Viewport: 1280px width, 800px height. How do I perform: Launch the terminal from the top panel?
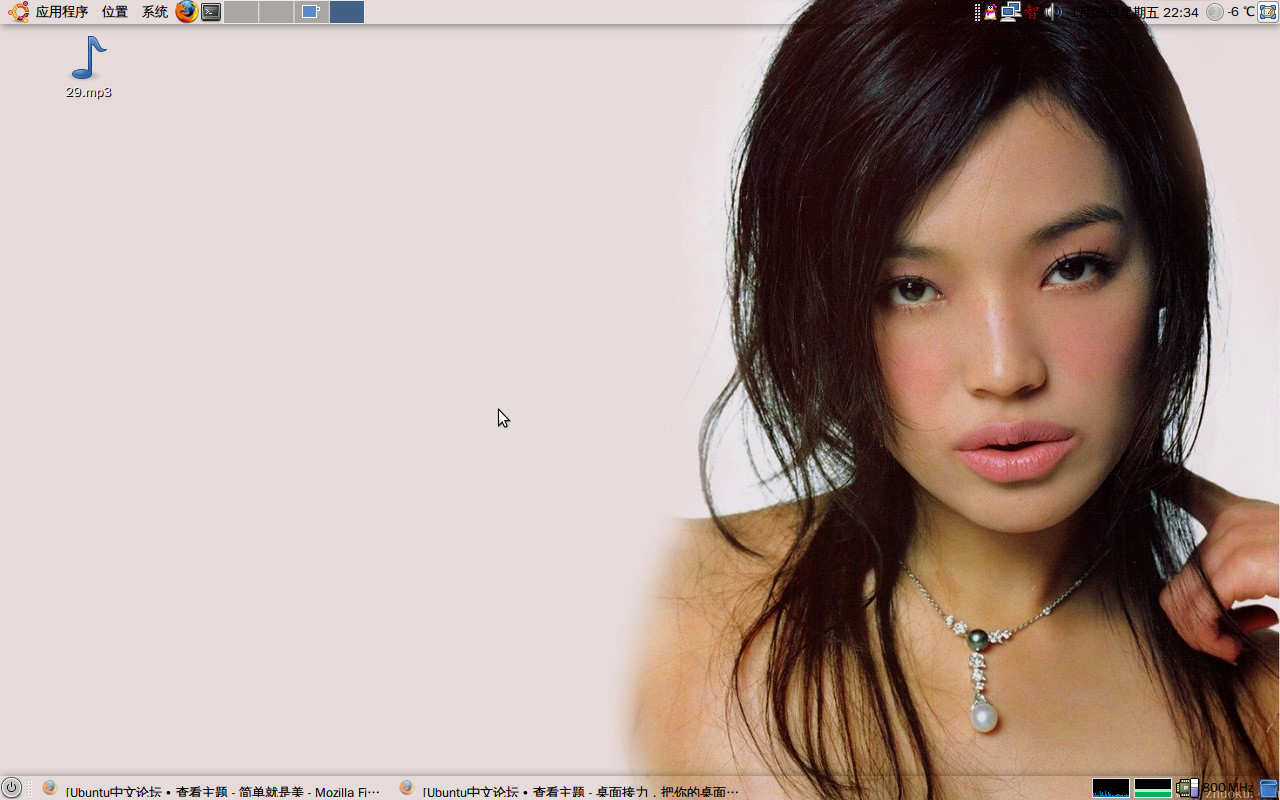click(211, 12)
